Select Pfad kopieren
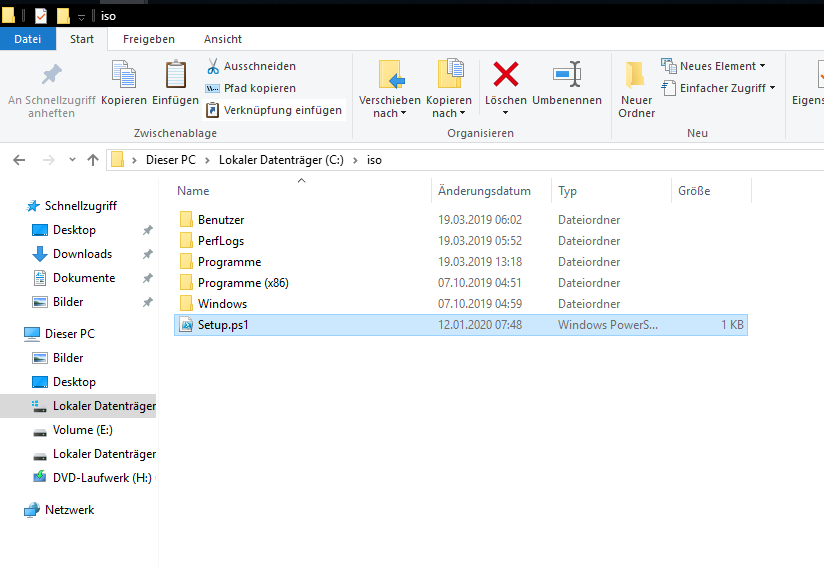 251,88
